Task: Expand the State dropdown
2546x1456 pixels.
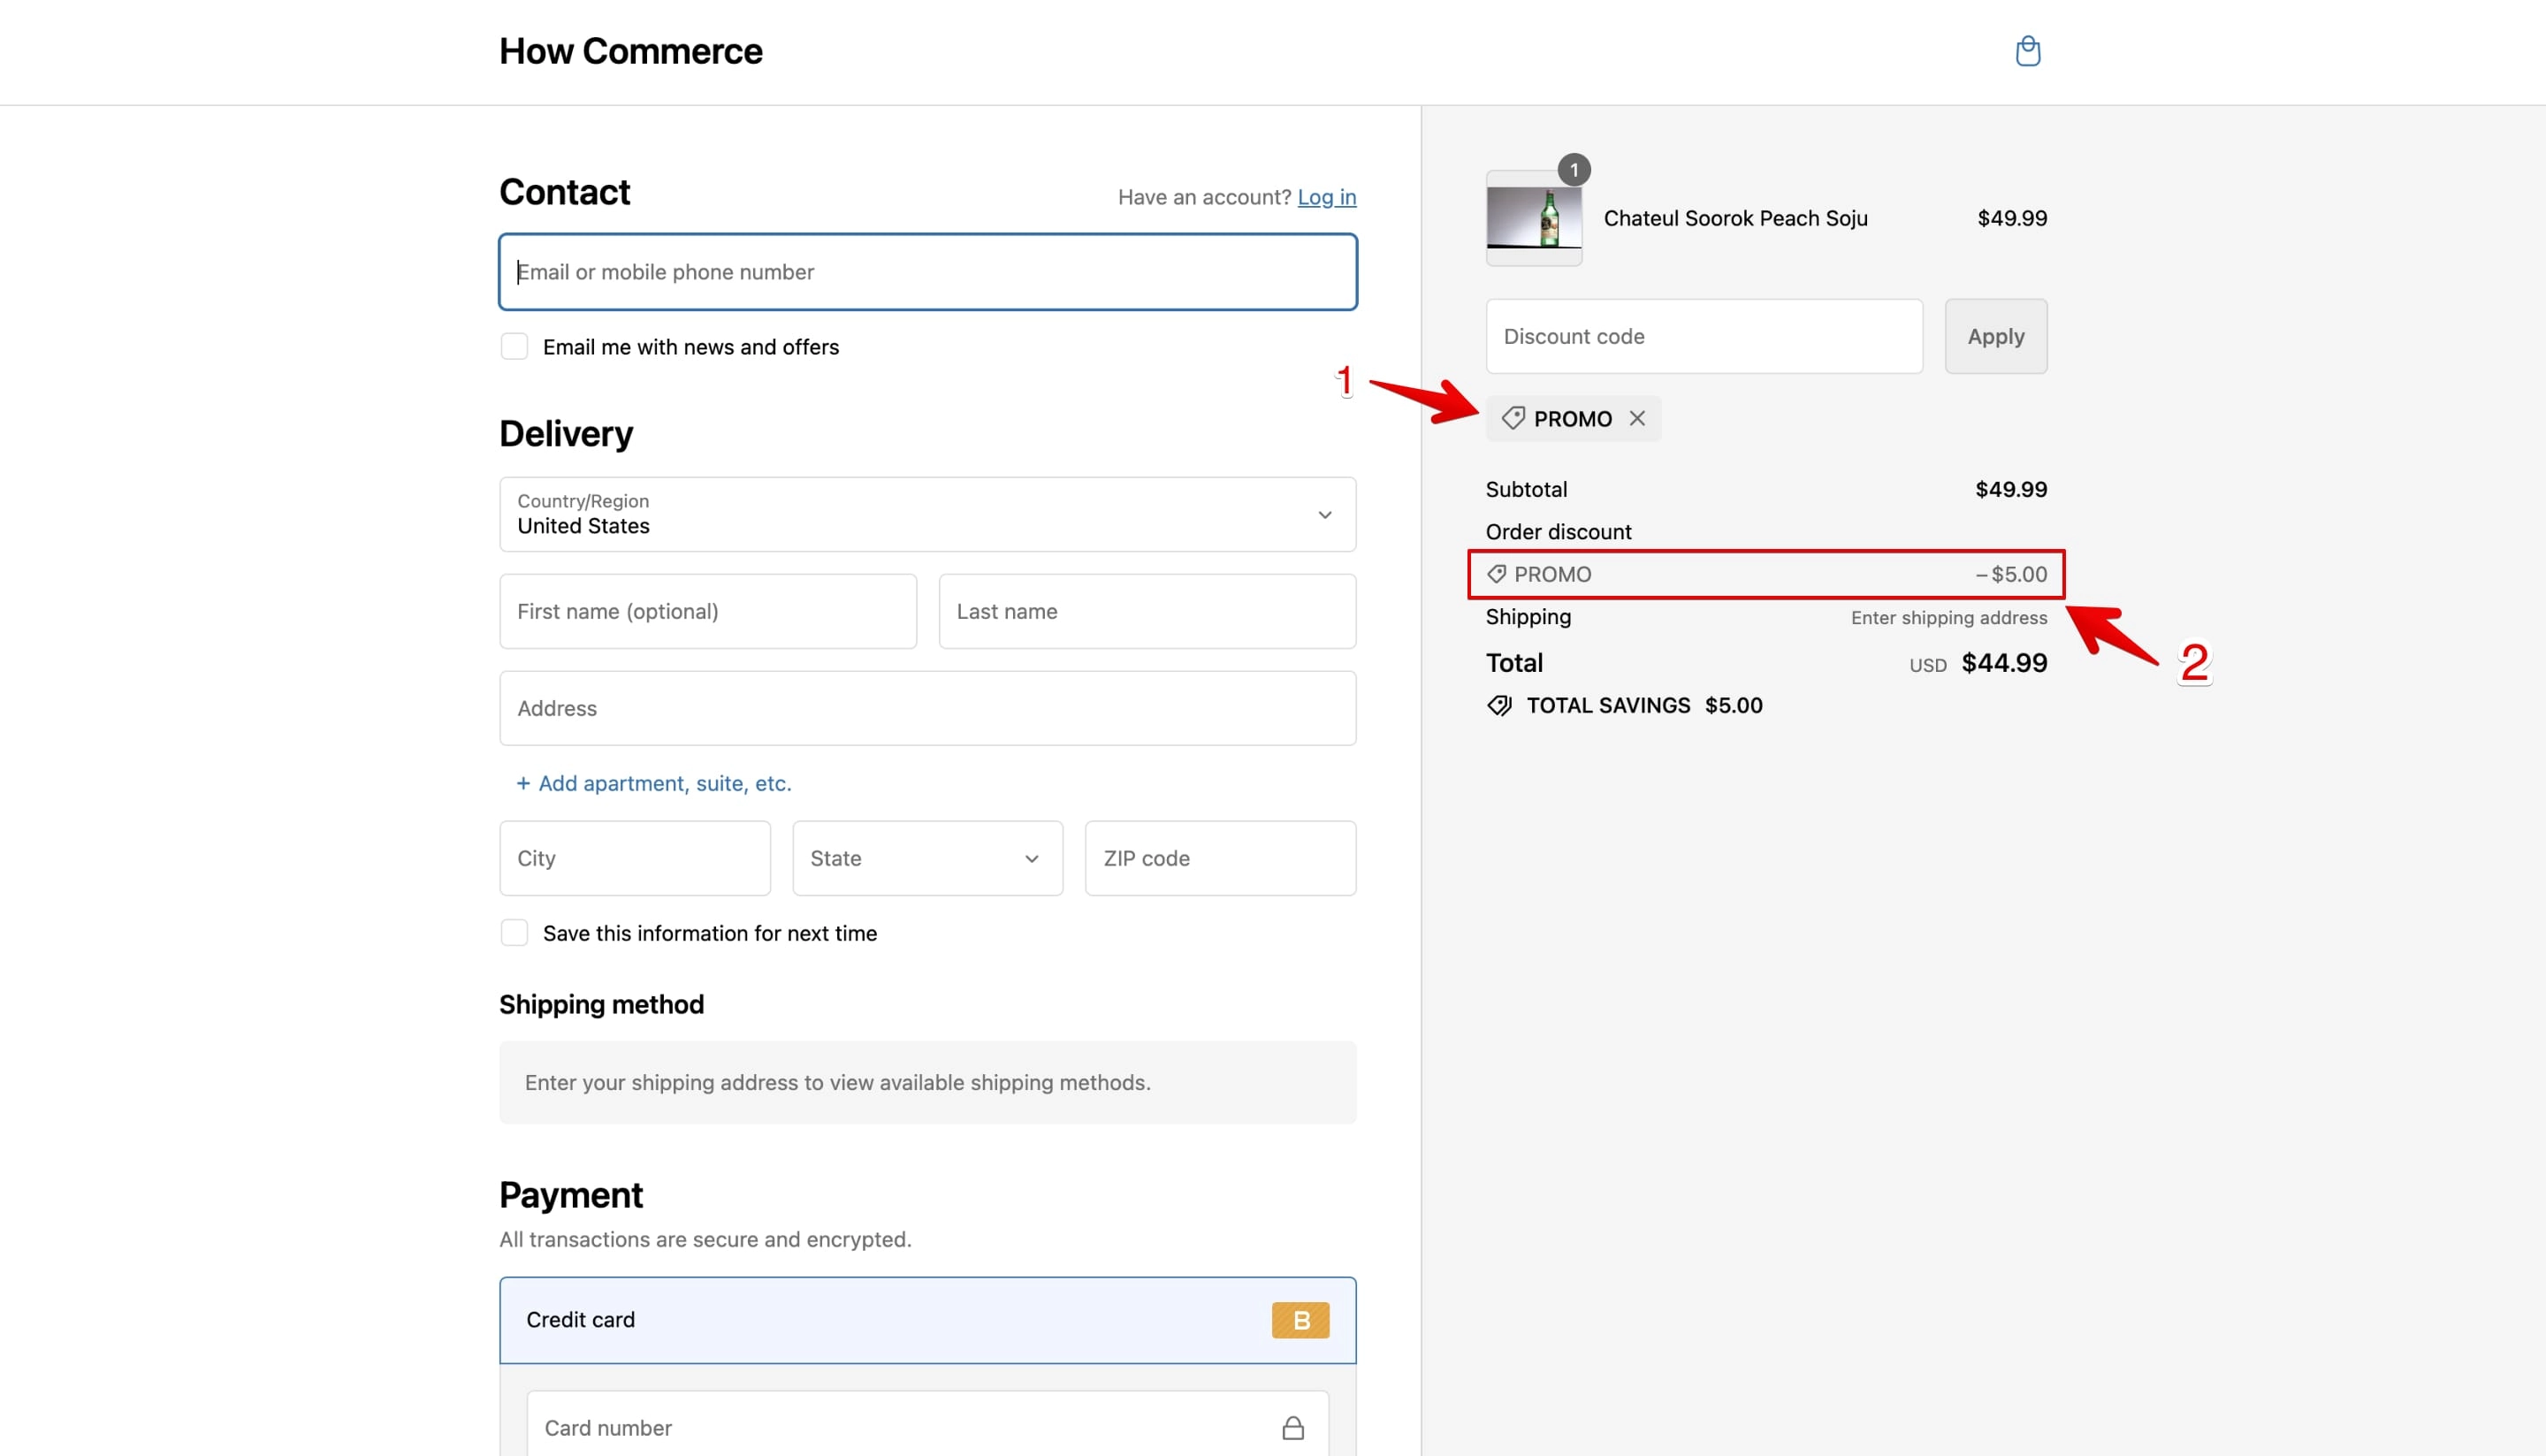Action: (x=927, y=858)
